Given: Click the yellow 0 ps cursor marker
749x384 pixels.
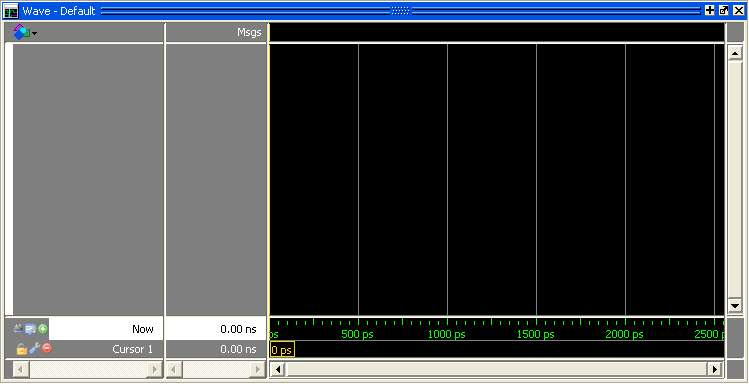Looking at the screenshot, I should click(x=282, y=350).
